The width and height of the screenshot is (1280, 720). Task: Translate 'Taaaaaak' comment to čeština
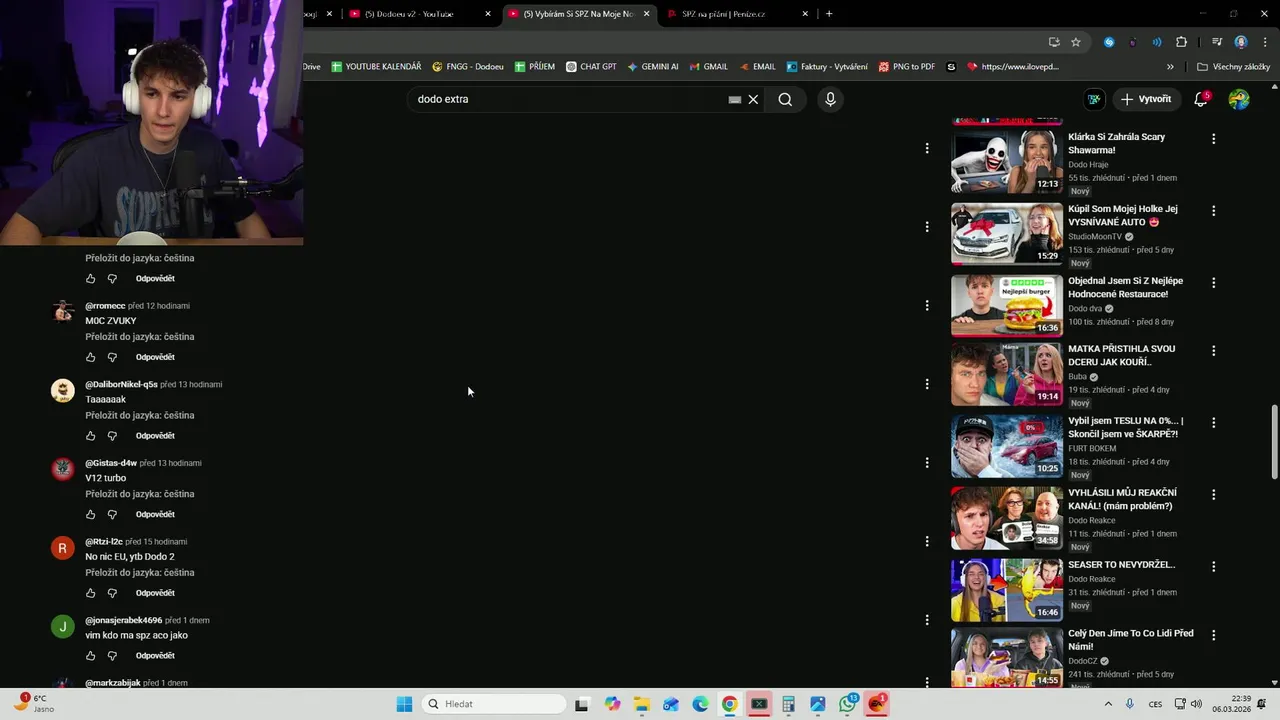[139, 415]
